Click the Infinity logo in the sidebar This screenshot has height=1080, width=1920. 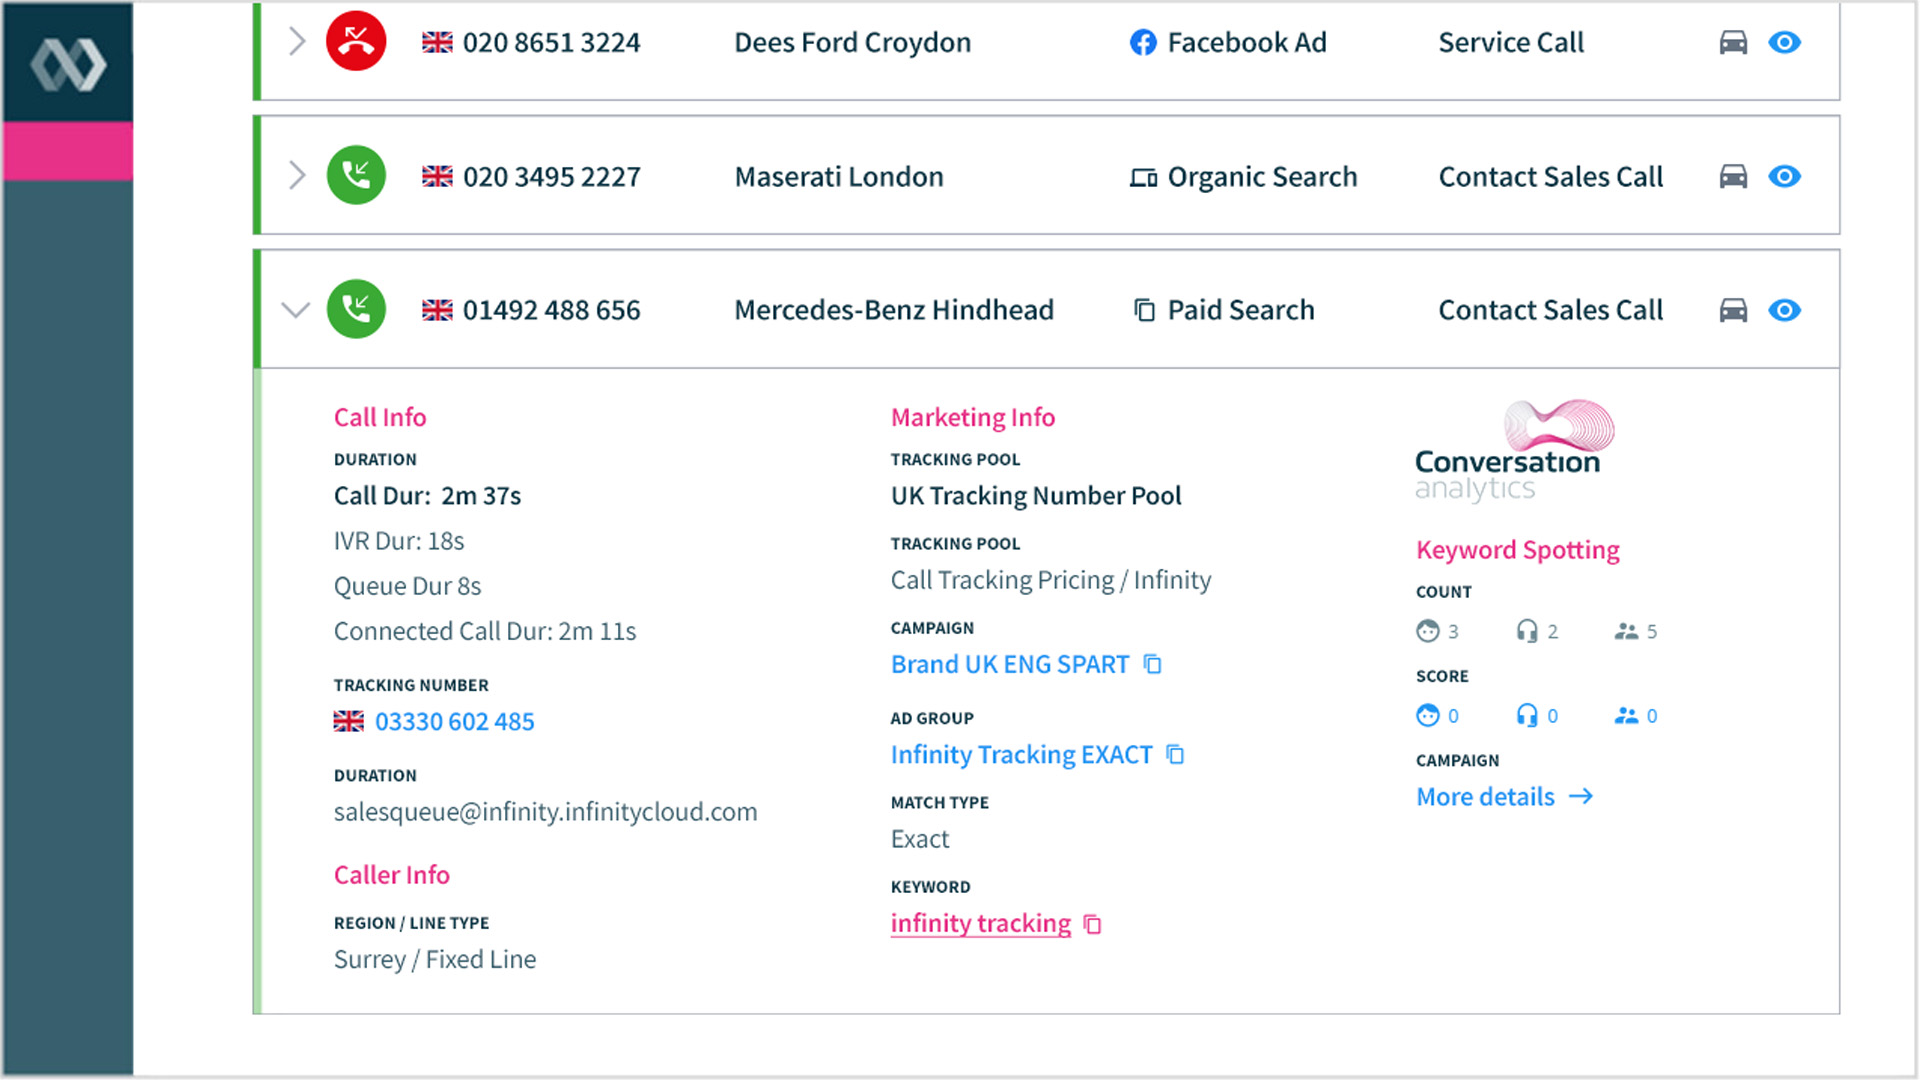68,65
